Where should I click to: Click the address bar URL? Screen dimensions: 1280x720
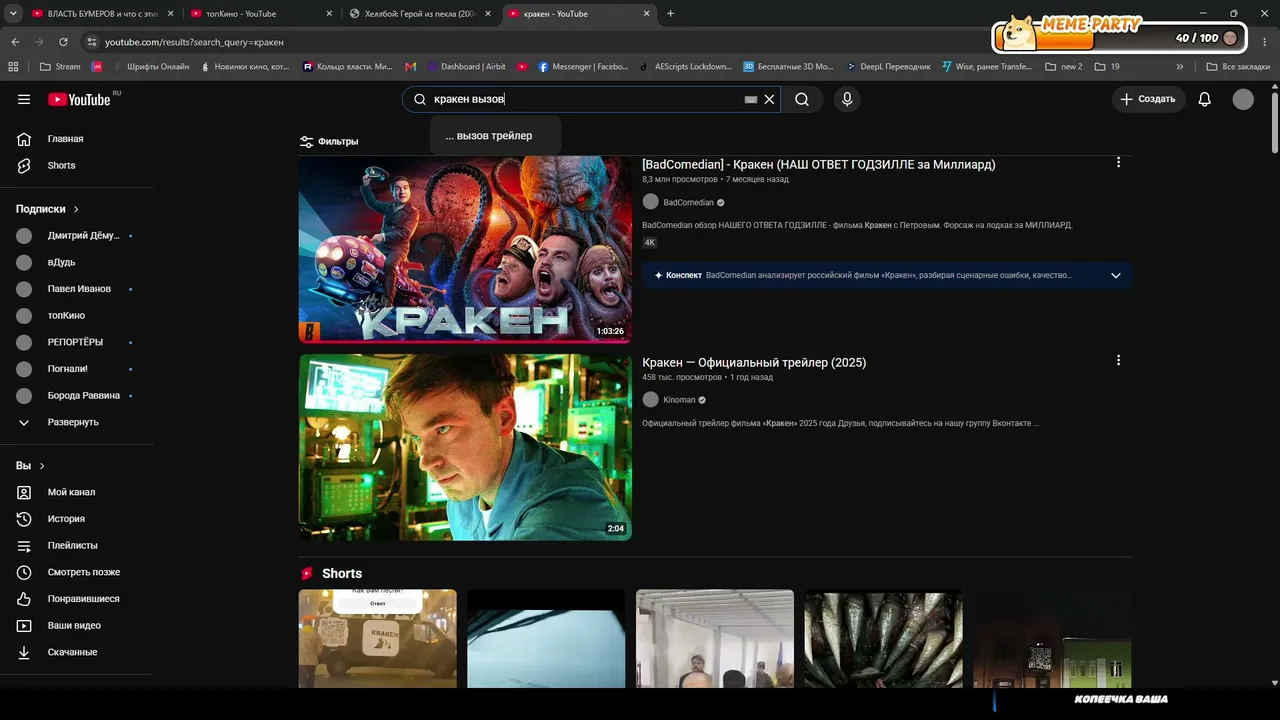pyautogui.click(x=195, y=42)
